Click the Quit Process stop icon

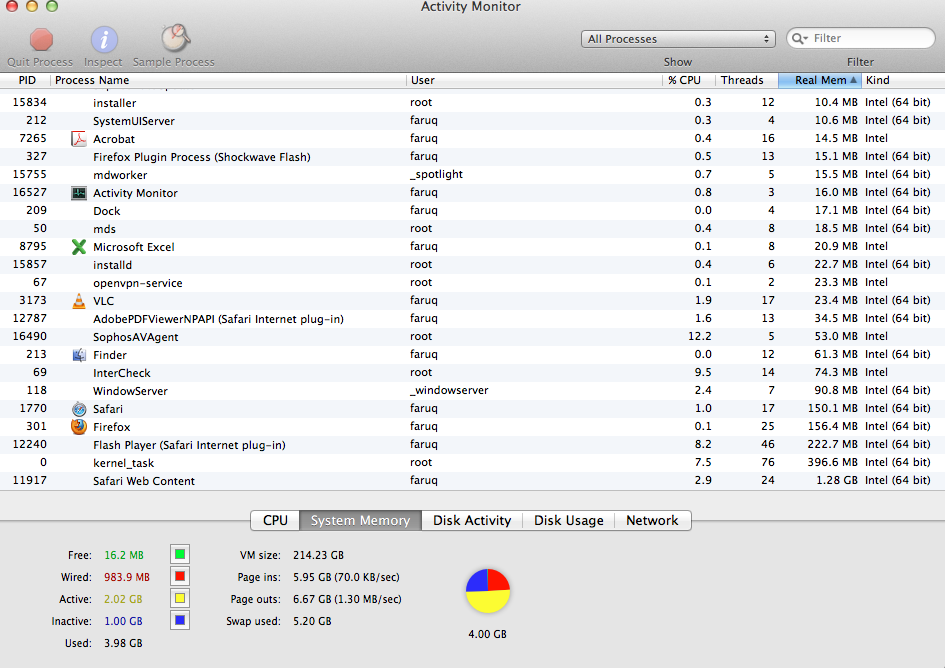coord(41,40)
